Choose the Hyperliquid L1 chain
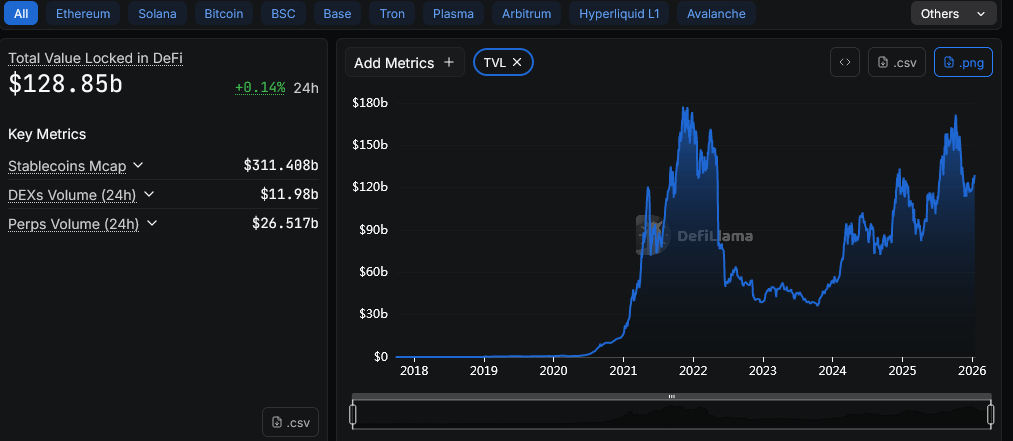This screenshot has width=1013, height=441. pos(619,14)
